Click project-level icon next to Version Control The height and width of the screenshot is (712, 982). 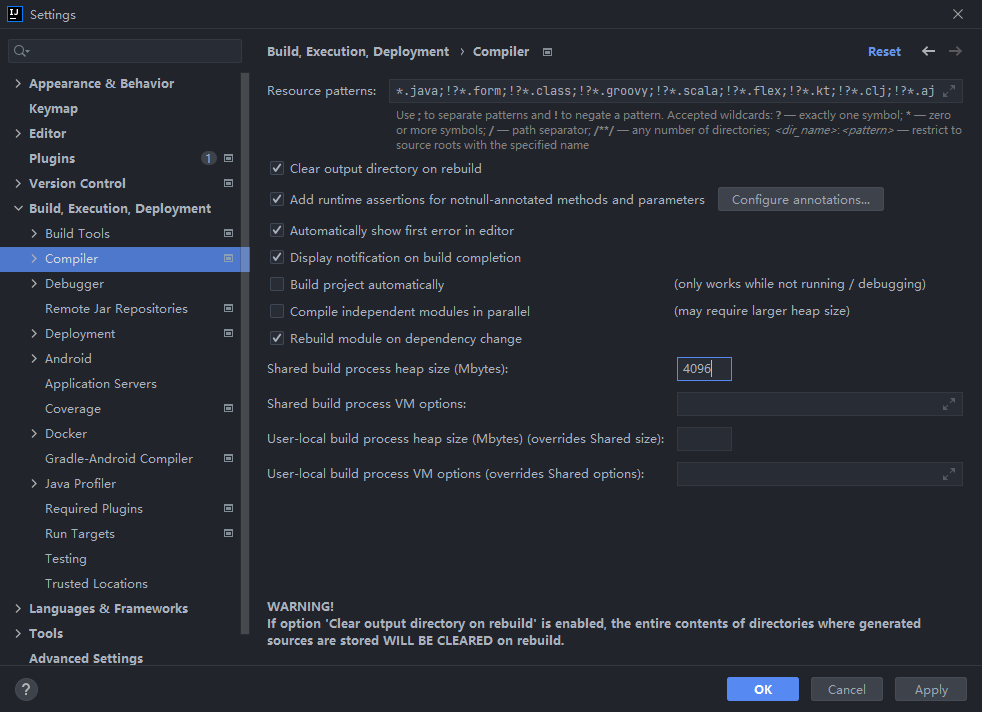coord(229,183)
